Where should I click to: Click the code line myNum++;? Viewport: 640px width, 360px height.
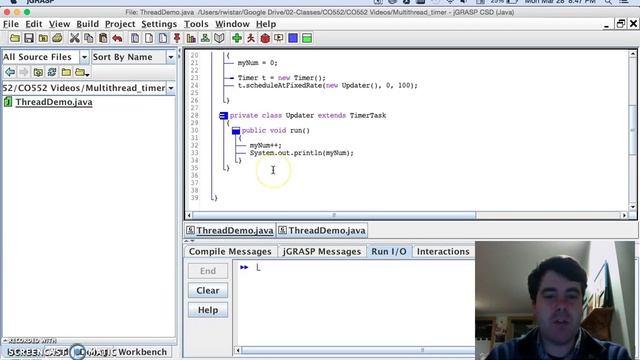(x=265, y=145)
